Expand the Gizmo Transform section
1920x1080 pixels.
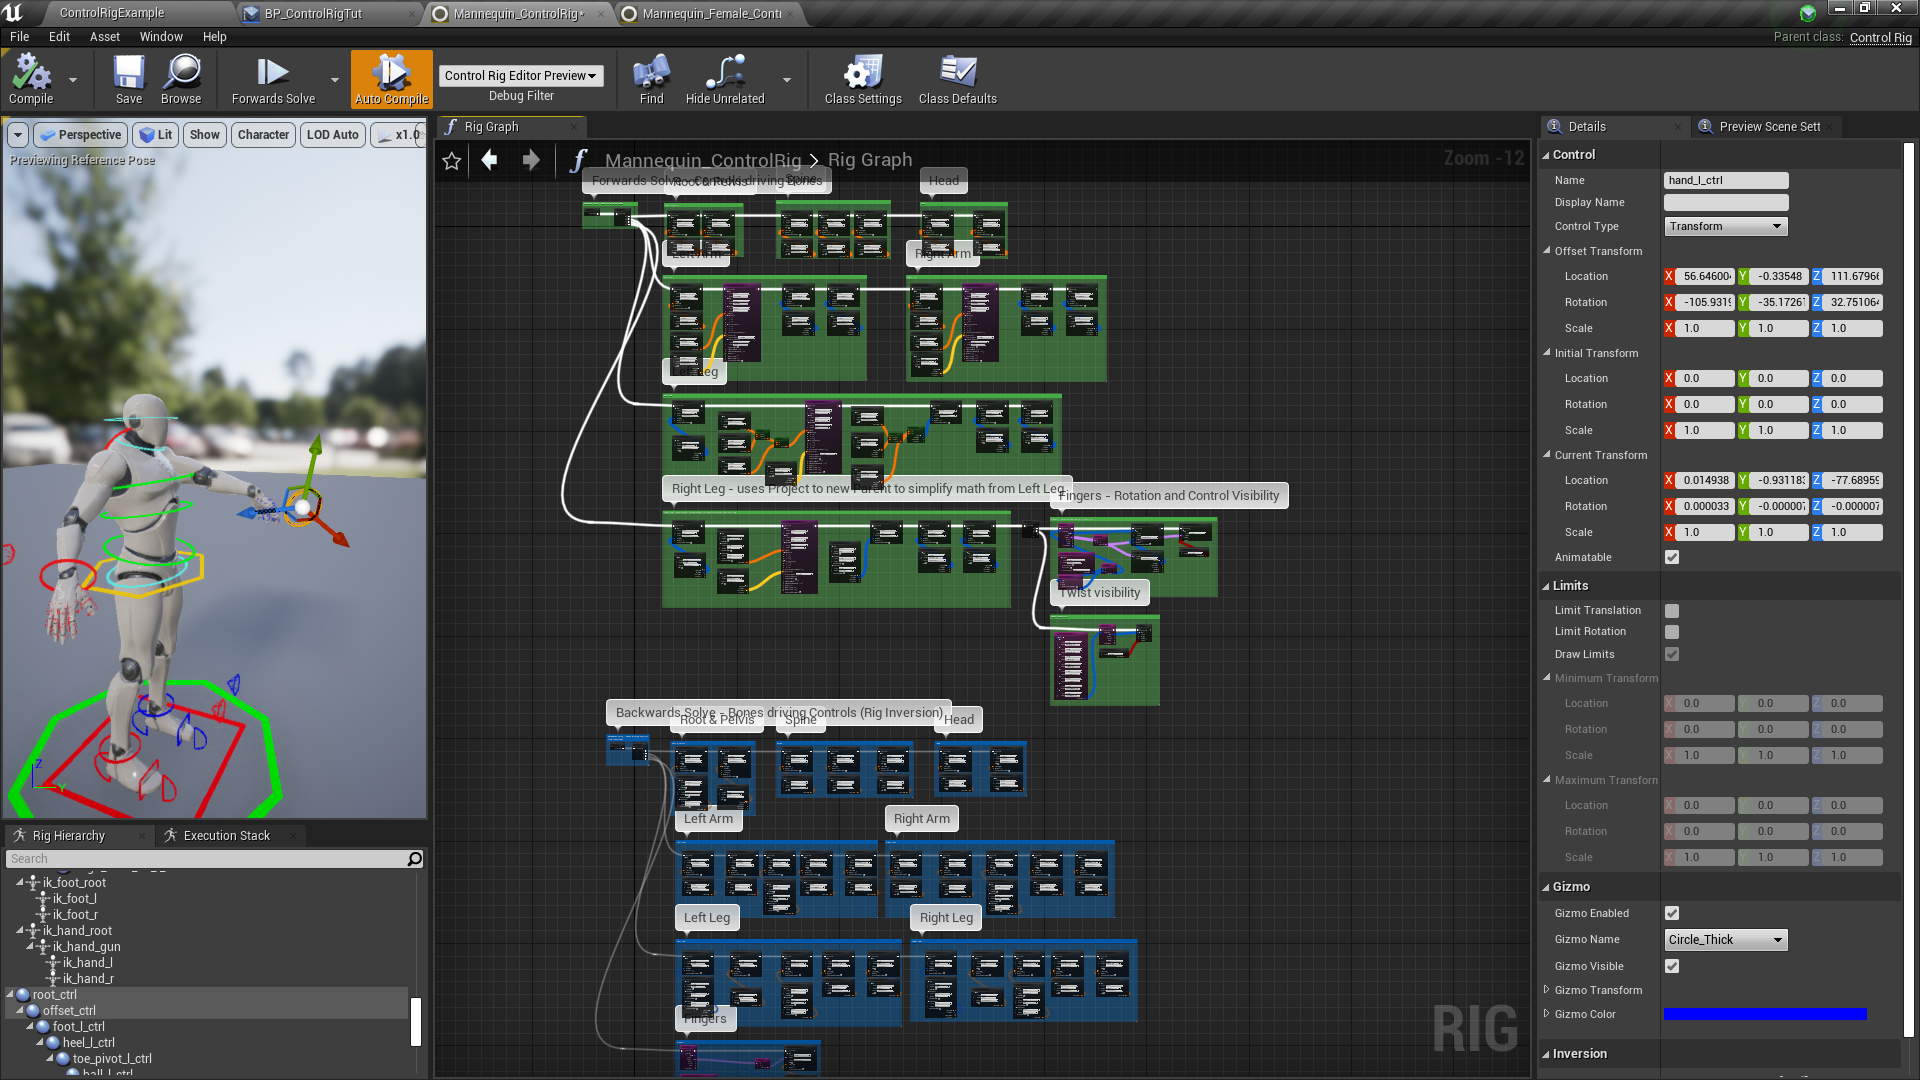pos(1547,990)
